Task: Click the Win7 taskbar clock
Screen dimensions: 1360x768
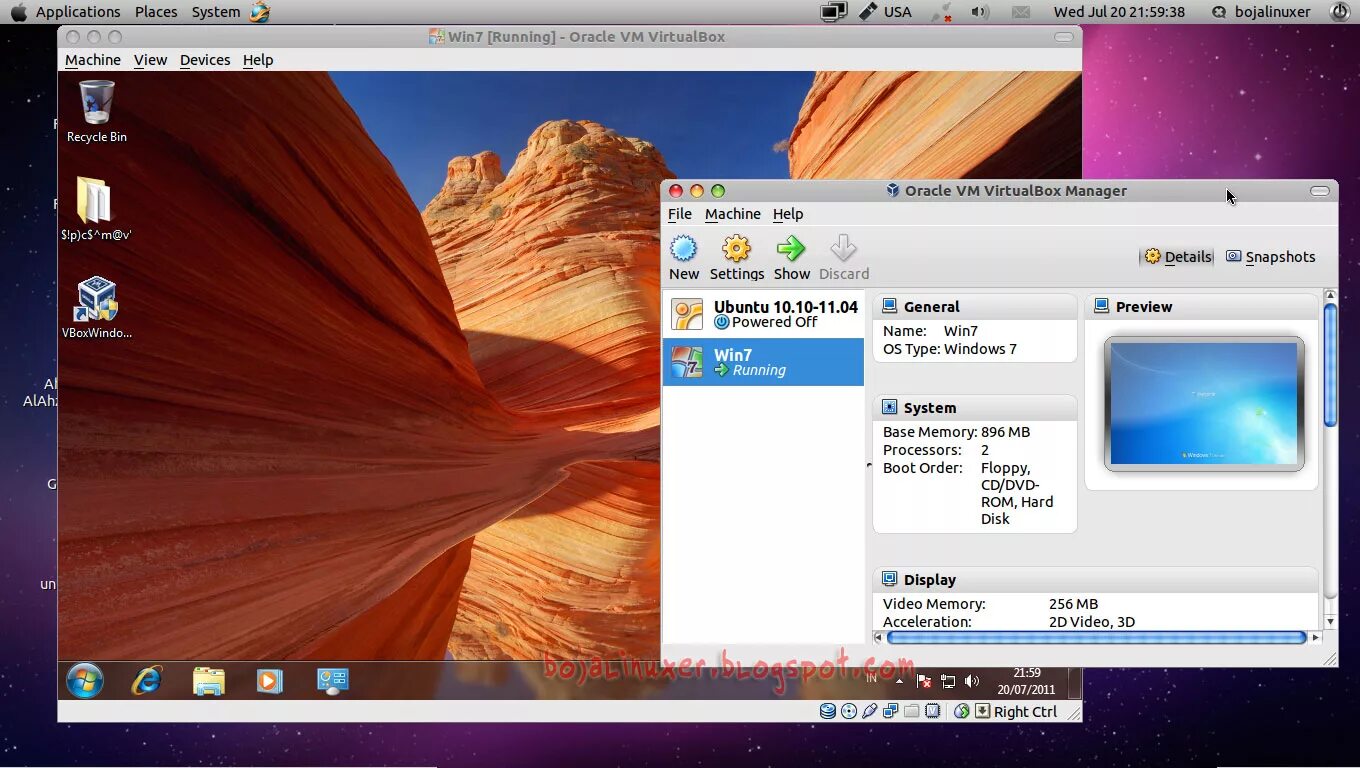Action: click(1026, 681)
